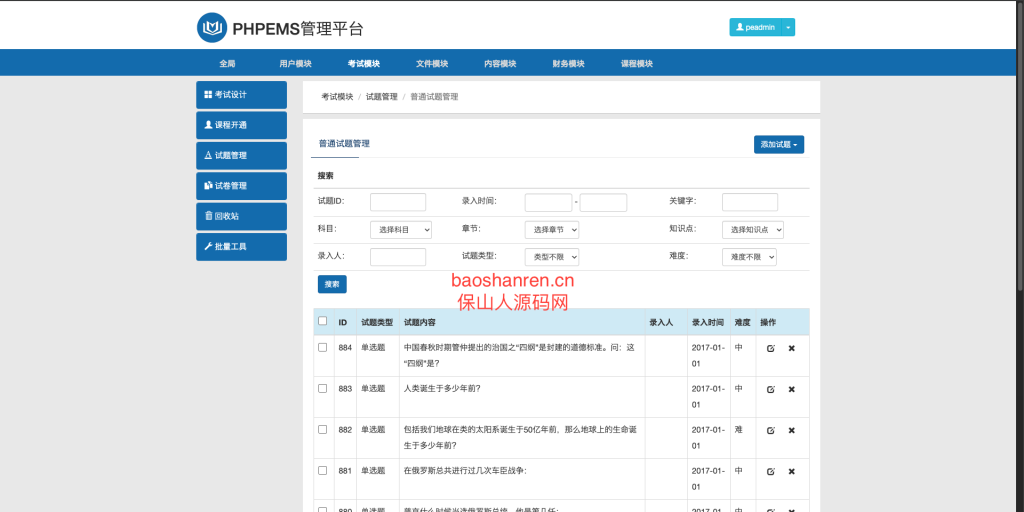Open the 用户模块 nav menu
The height and width of the screenshot is (512, 1024).
click(295, 63)
